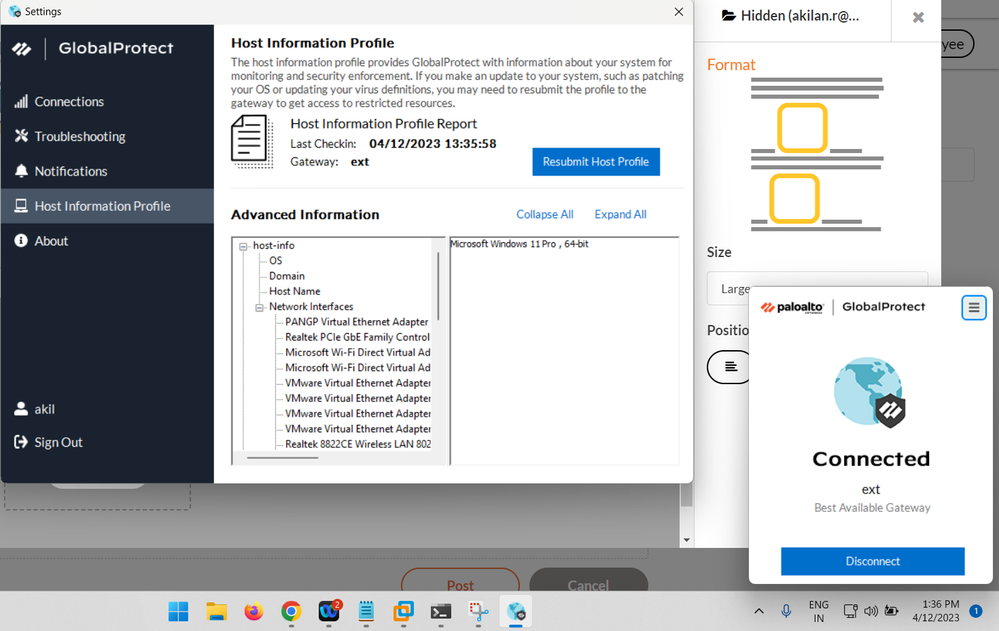Click the paloalto logo in popup

click(792, 308)
